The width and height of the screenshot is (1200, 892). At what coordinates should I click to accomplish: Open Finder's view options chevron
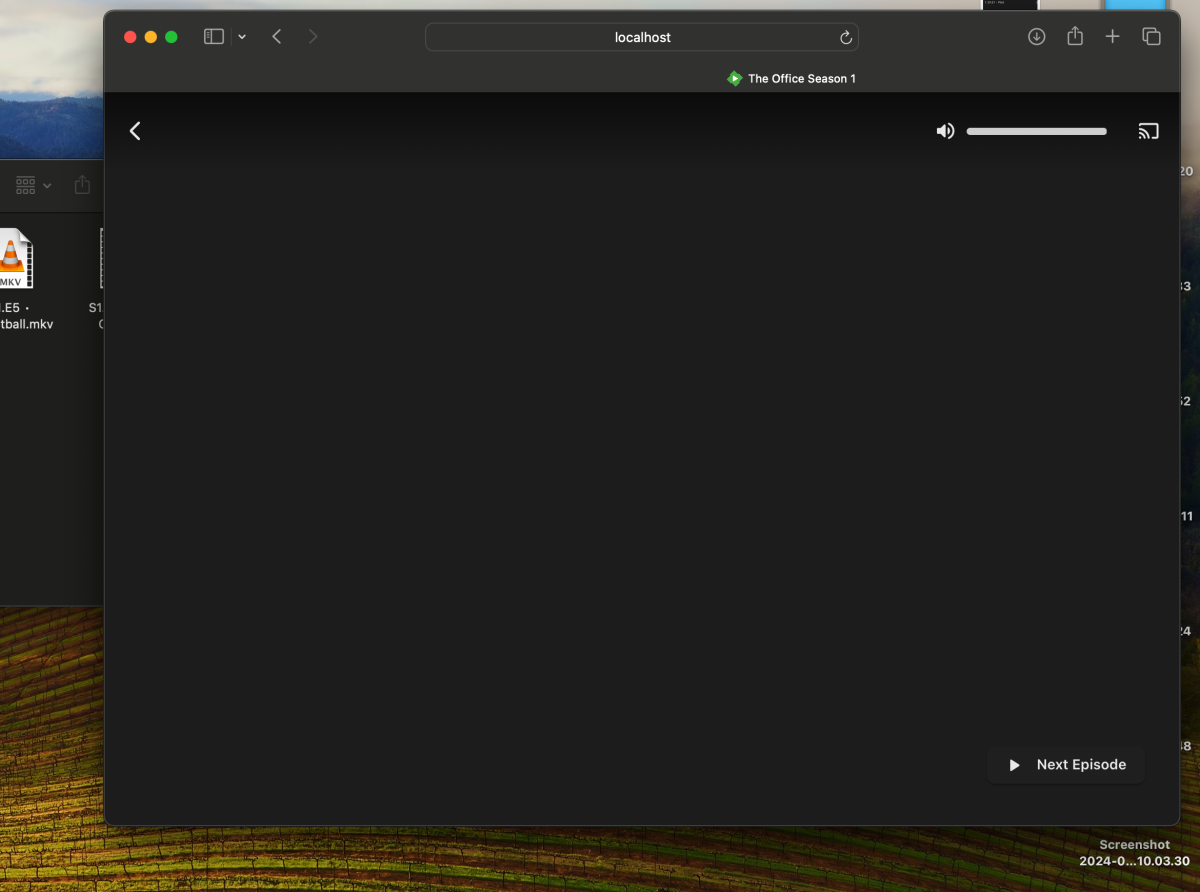[46, 185]
